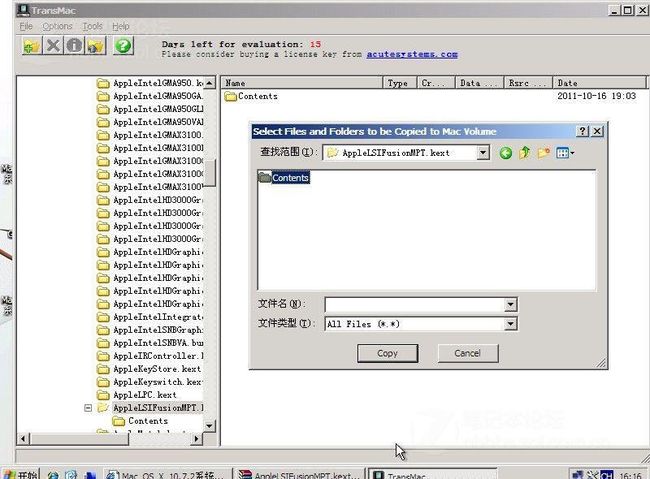Click the Cr... column header
This screenshot has height=479, width=650.
click(436, 83)
